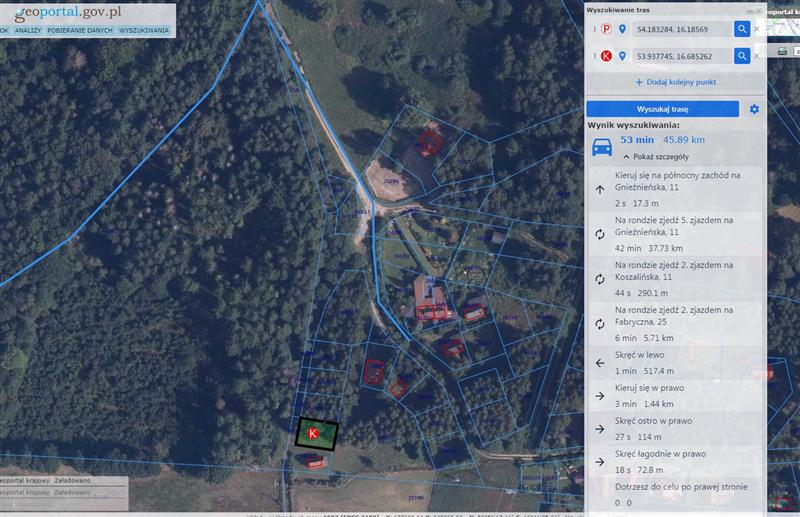Select the car transport mode icon
Viewport: 800px width, 517px height.
tap(602, 147)
